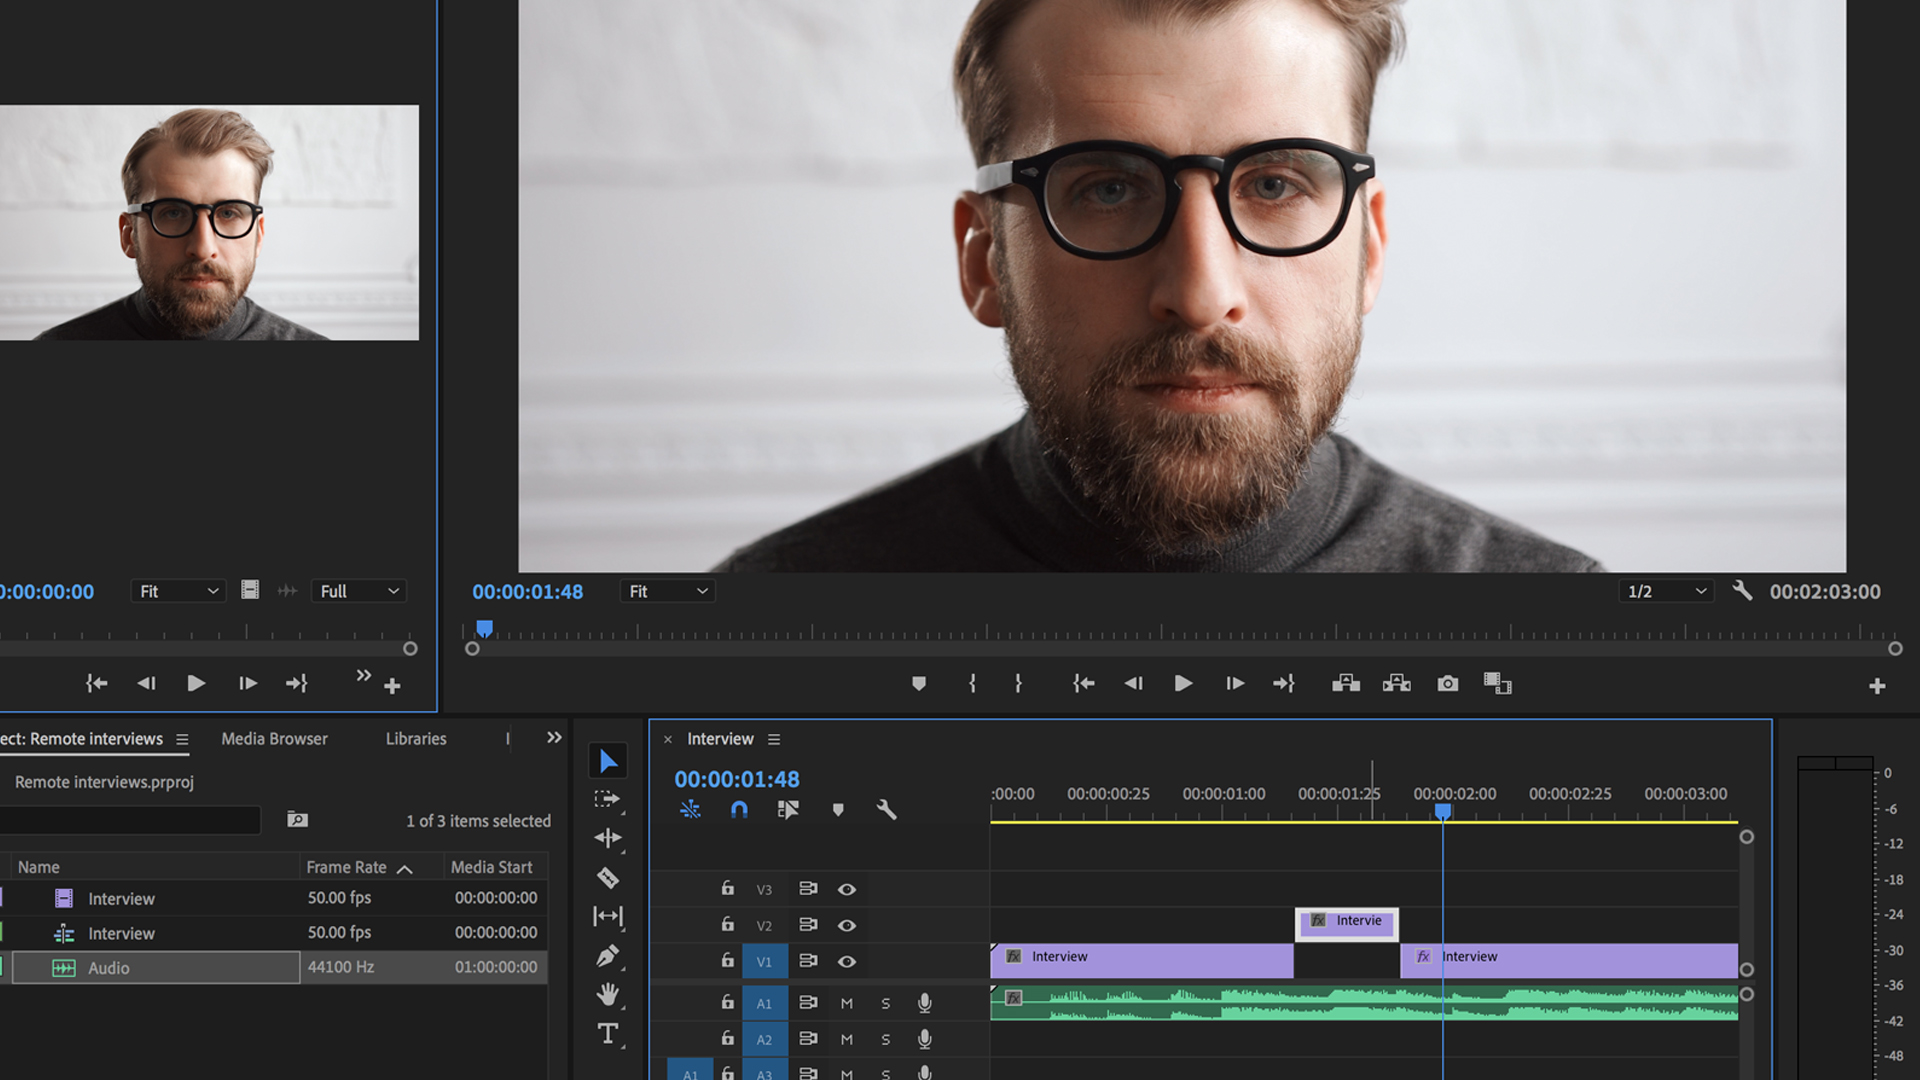
Task: Mute the A1 audio track
Action: point(846,1003)
